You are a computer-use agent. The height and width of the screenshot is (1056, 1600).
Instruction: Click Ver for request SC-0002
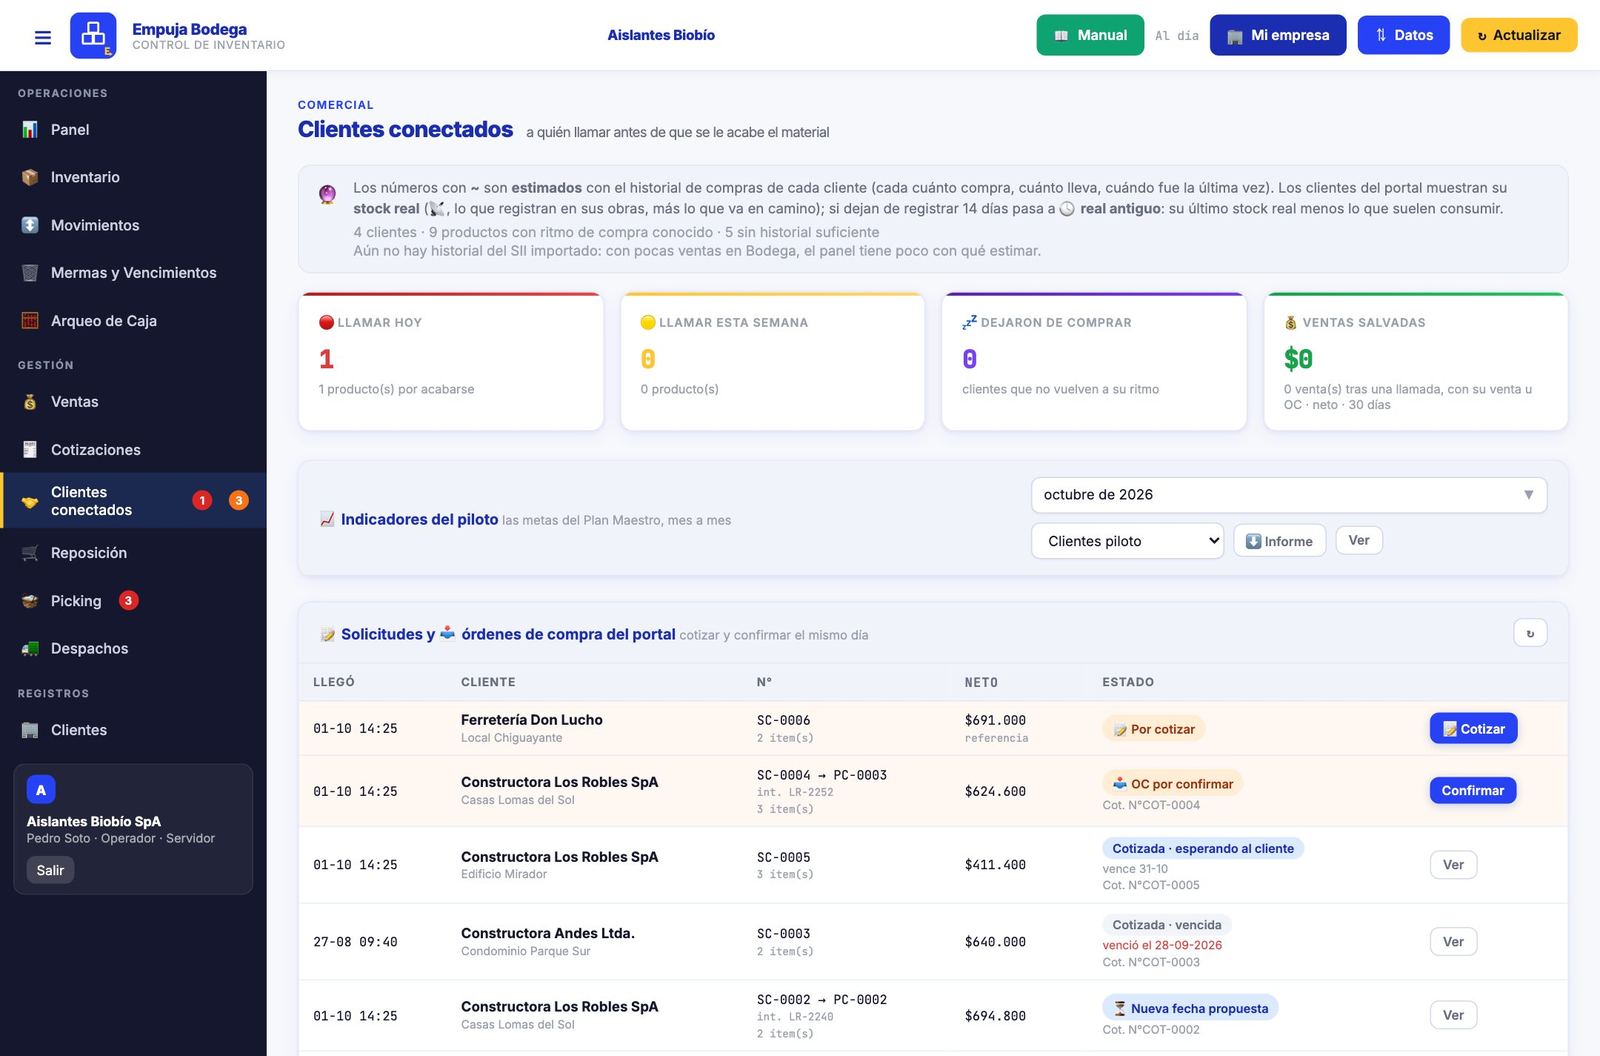(1453, 1016)
